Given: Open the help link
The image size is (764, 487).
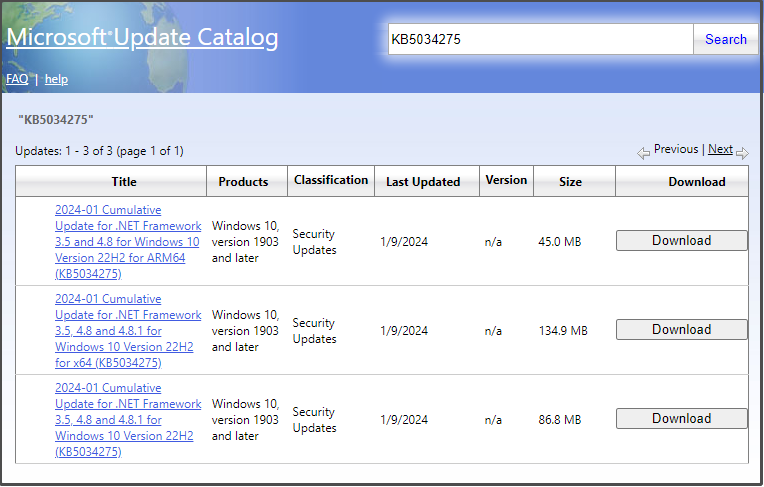Looking at the screenshot, I should 57,79.
